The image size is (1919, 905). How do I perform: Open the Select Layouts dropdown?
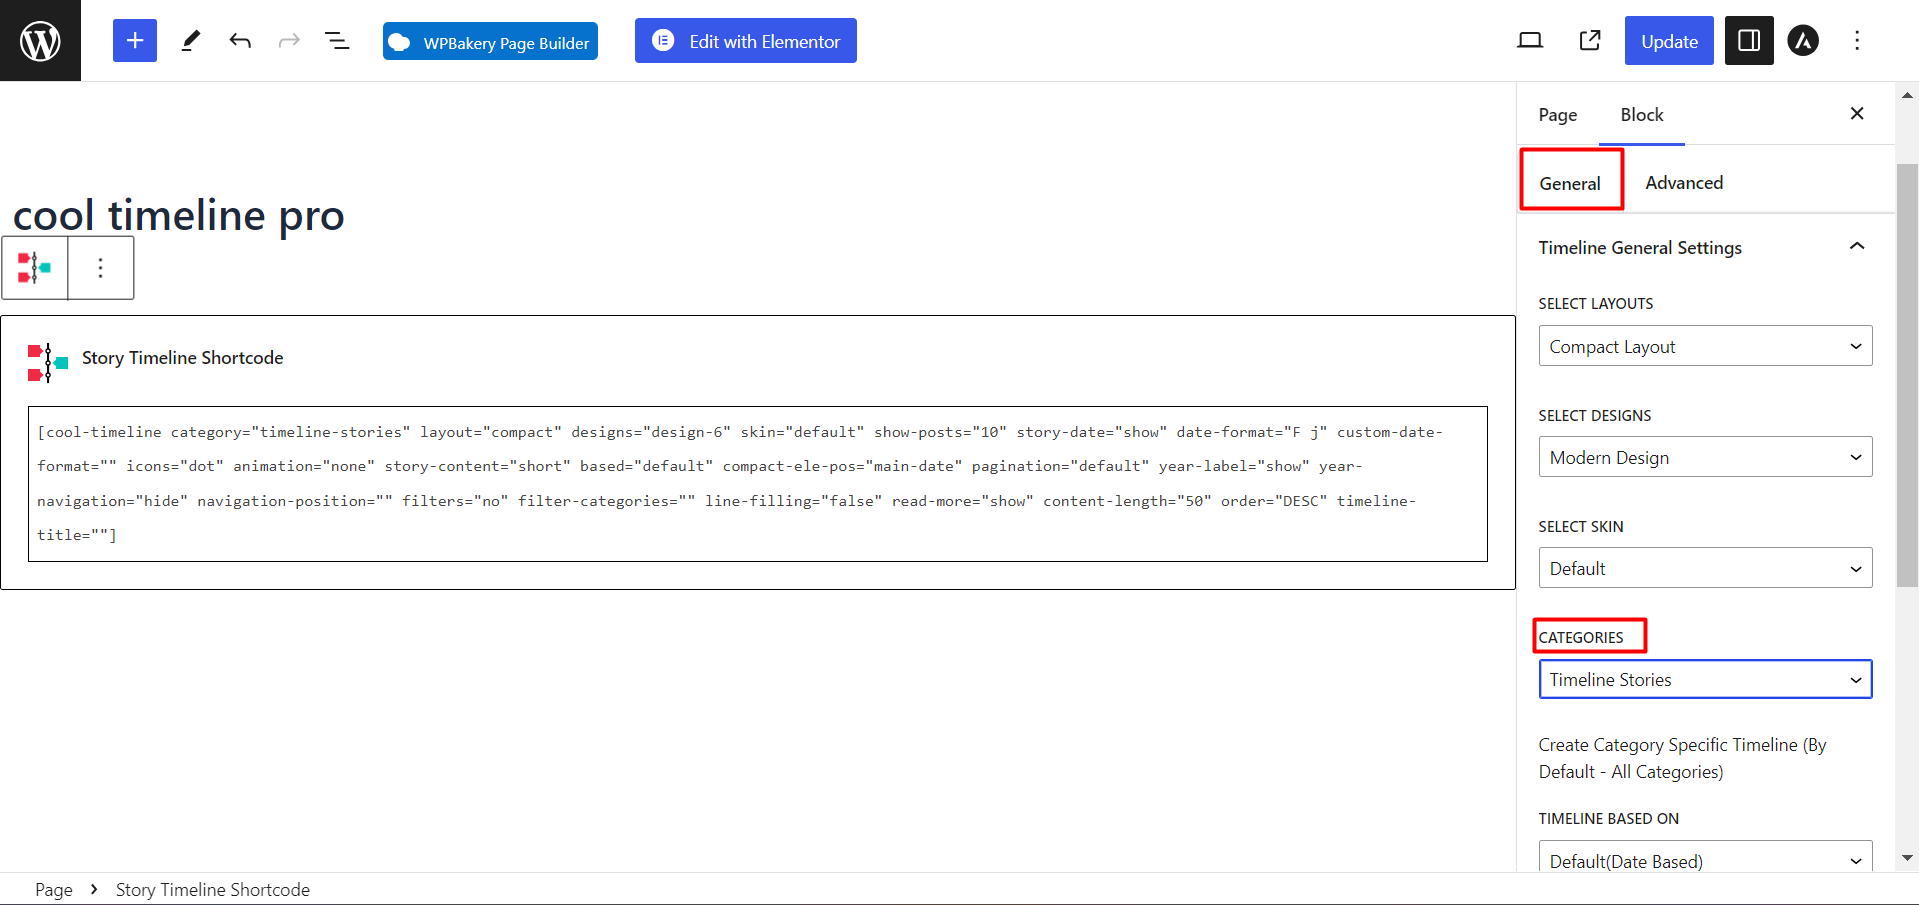click(1704, 346)
